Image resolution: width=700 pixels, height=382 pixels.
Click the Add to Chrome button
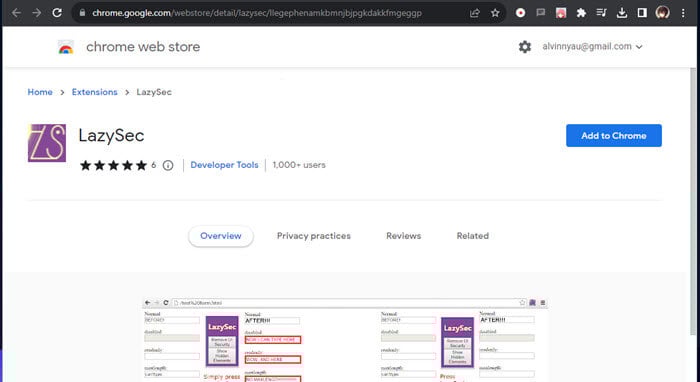(614, 136)
